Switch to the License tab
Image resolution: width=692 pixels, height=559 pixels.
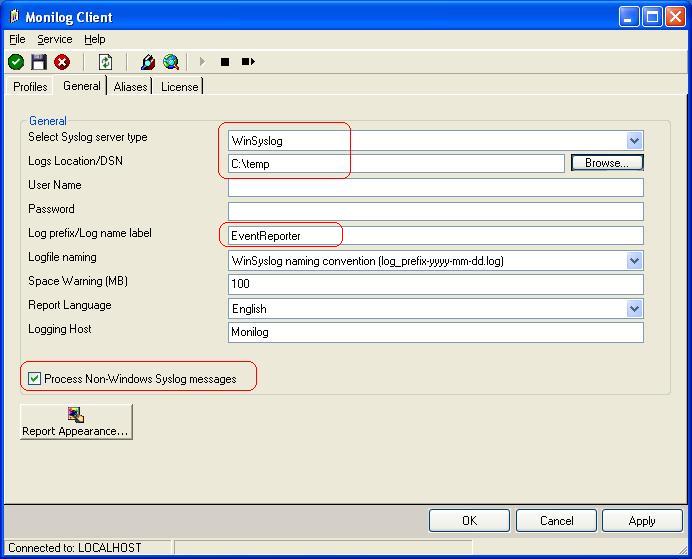[180, 86]
